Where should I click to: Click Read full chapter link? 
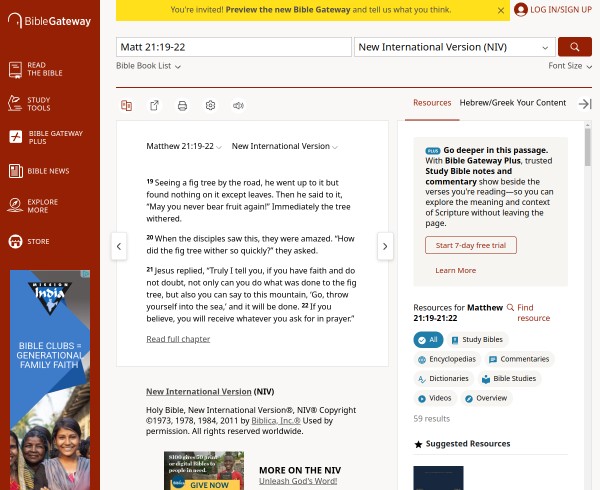click(178, 339)
